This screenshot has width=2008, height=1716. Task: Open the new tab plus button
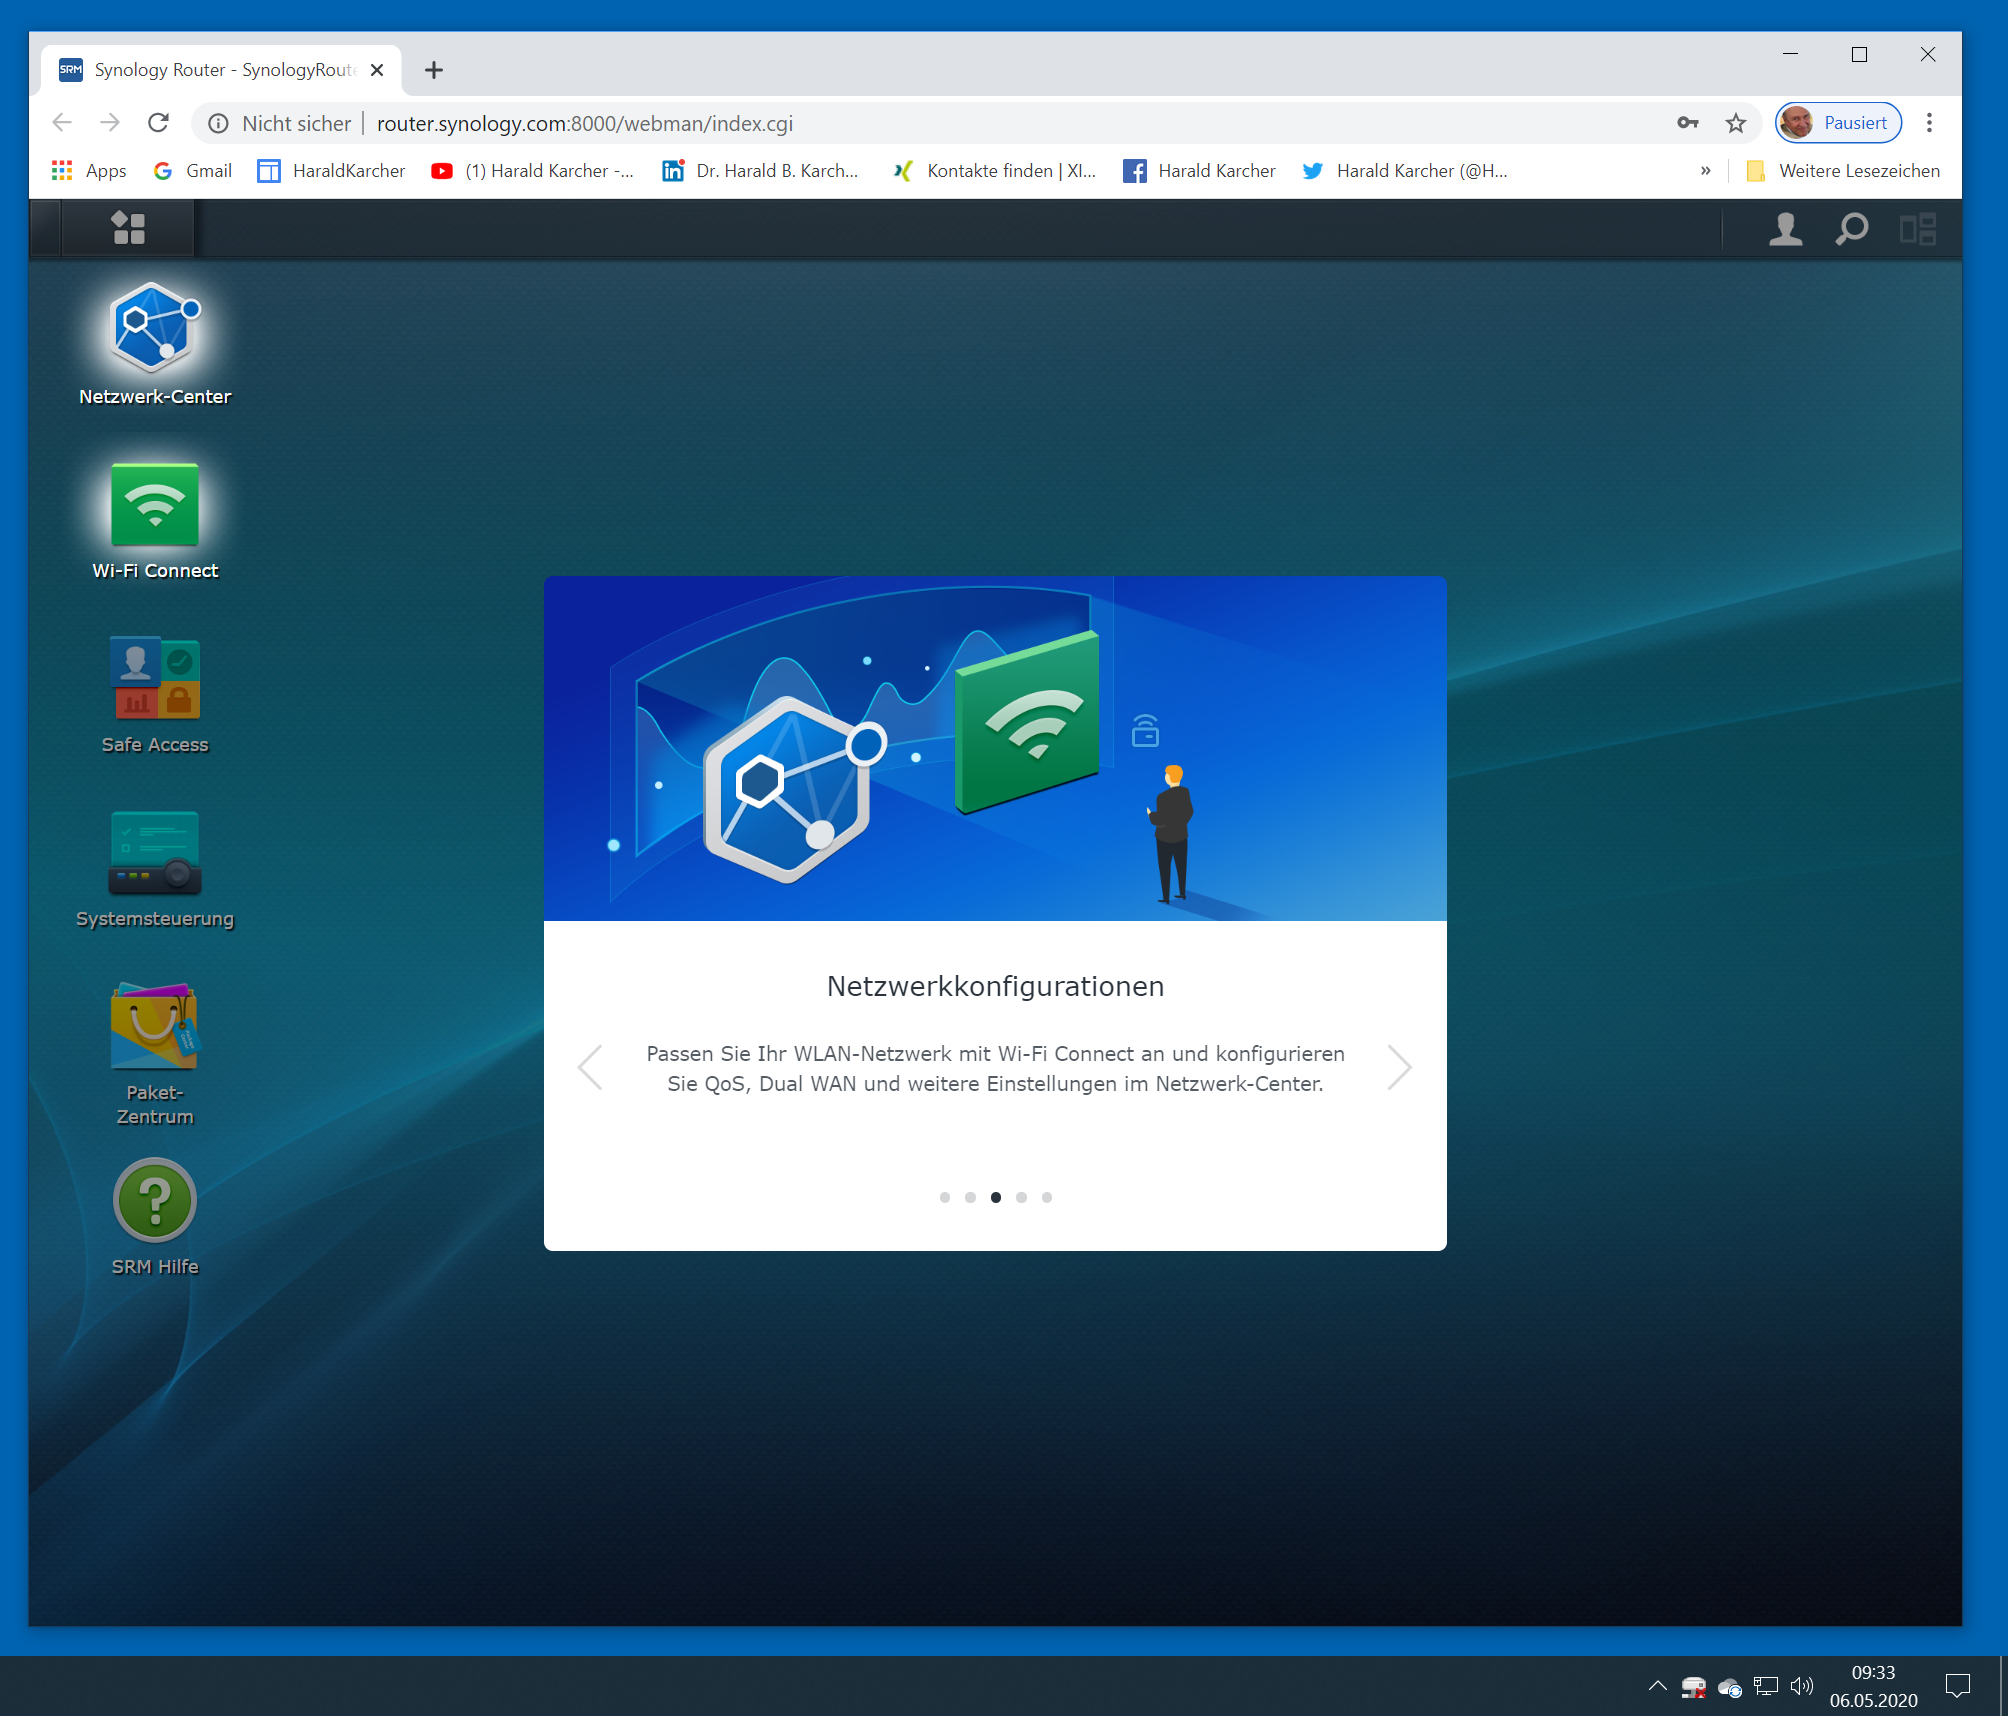433,70
